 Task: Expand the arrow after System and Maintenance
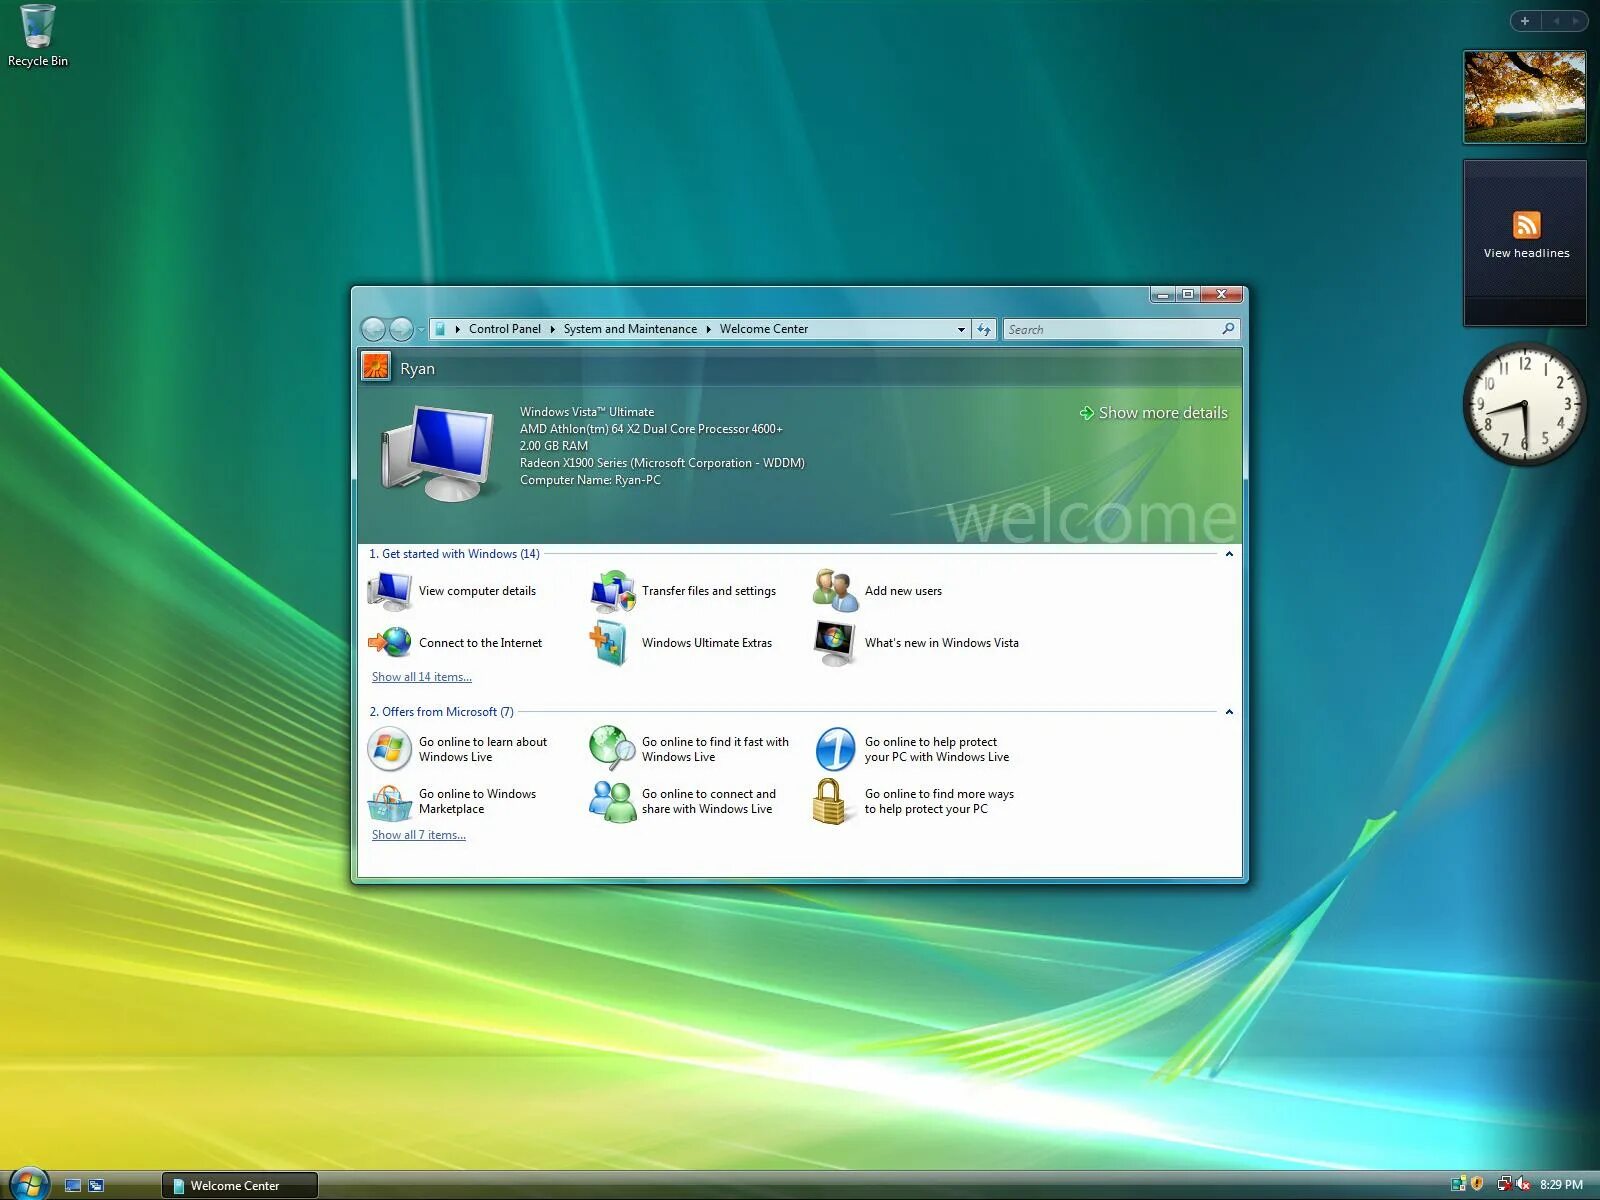point(708,329)
